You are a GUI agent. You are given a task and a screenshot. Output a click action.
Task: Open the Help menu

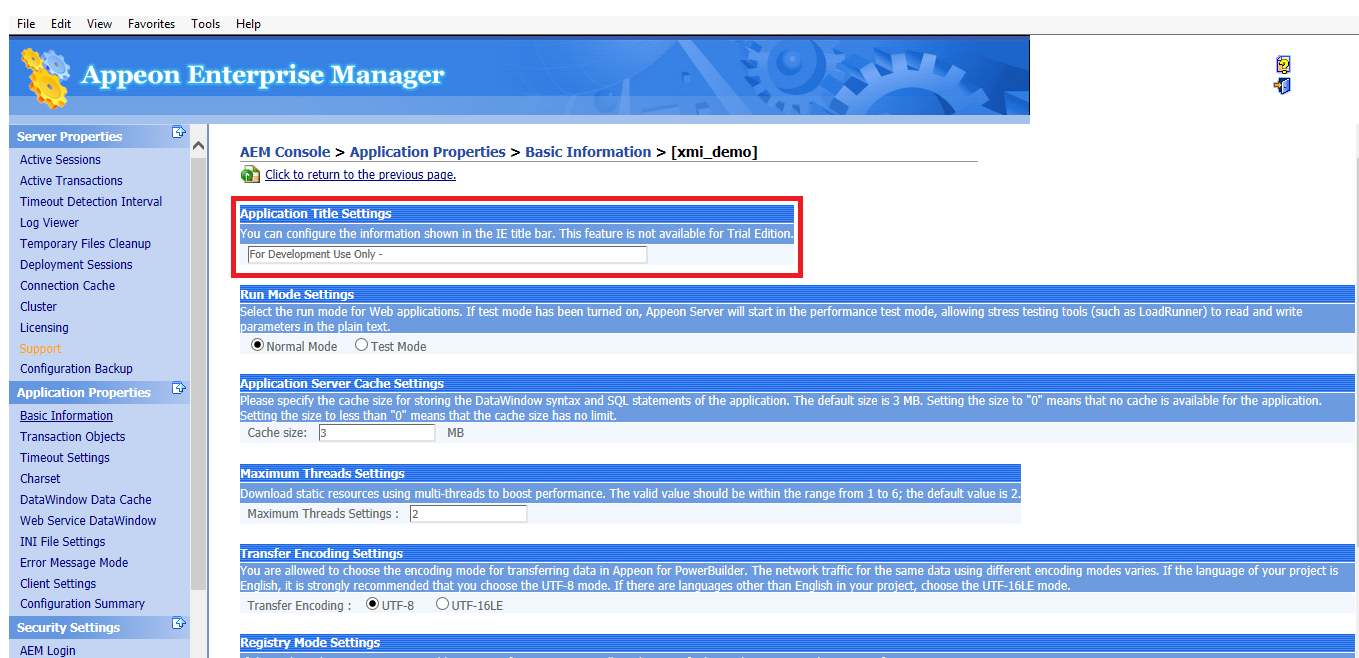pos(248,24)
